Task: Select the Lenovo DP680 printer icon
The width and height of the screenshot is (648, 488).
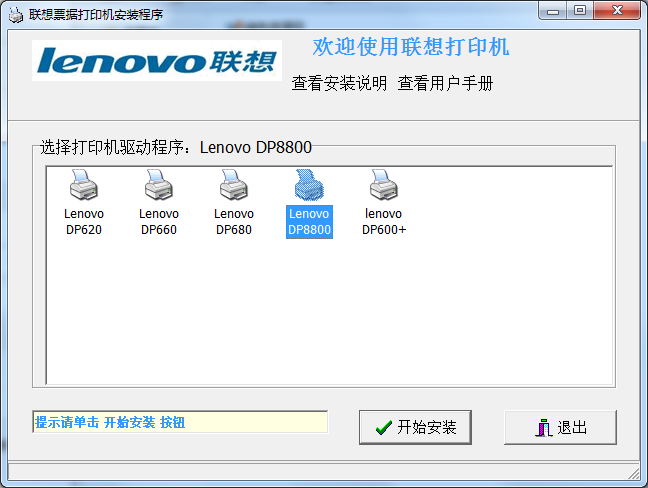Action: [x=234, y=185]
